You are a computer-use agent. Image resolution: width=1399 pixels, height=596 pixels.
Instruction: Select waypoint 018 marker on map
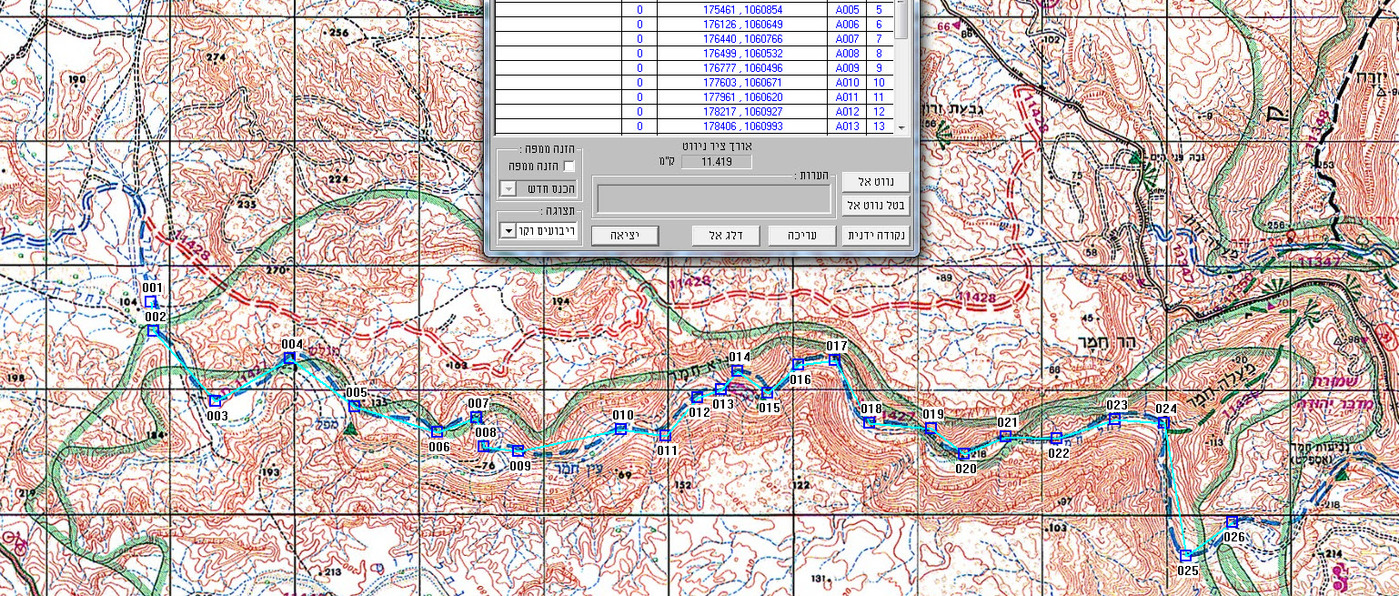pyautogui.click(x=870, y=422)
